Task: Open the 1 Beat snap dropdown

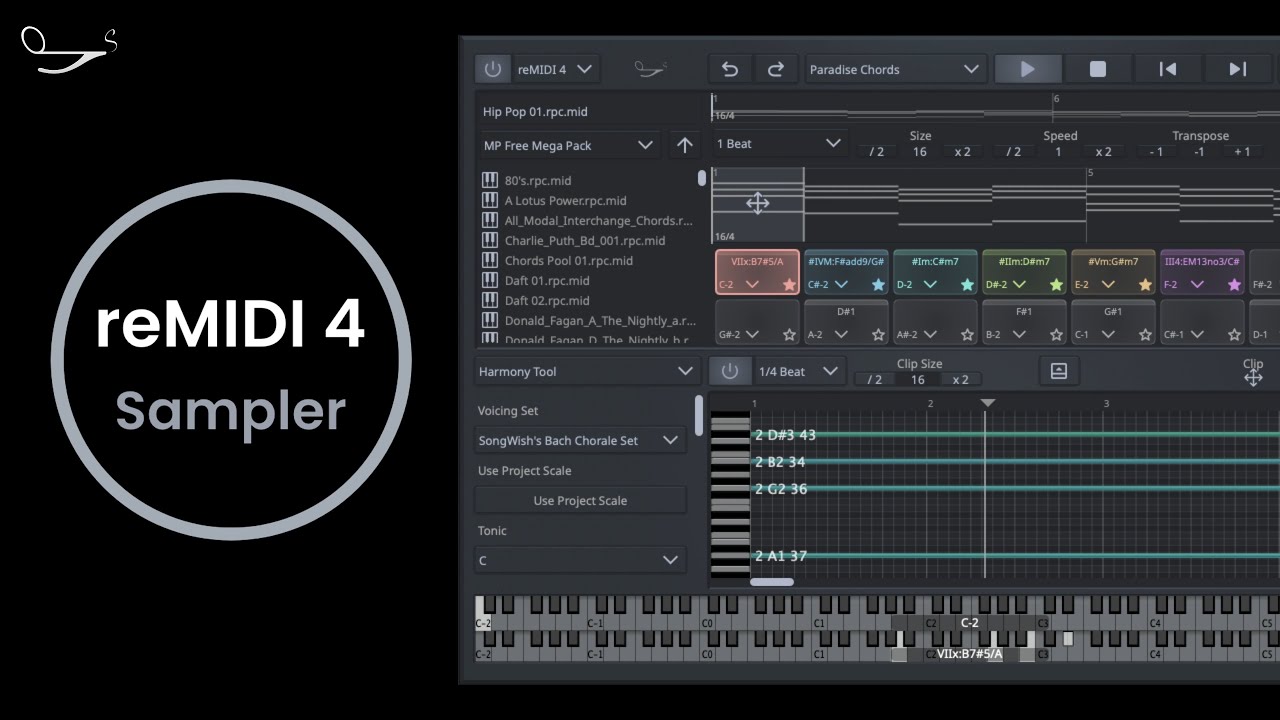Action: tap(779, 144)
